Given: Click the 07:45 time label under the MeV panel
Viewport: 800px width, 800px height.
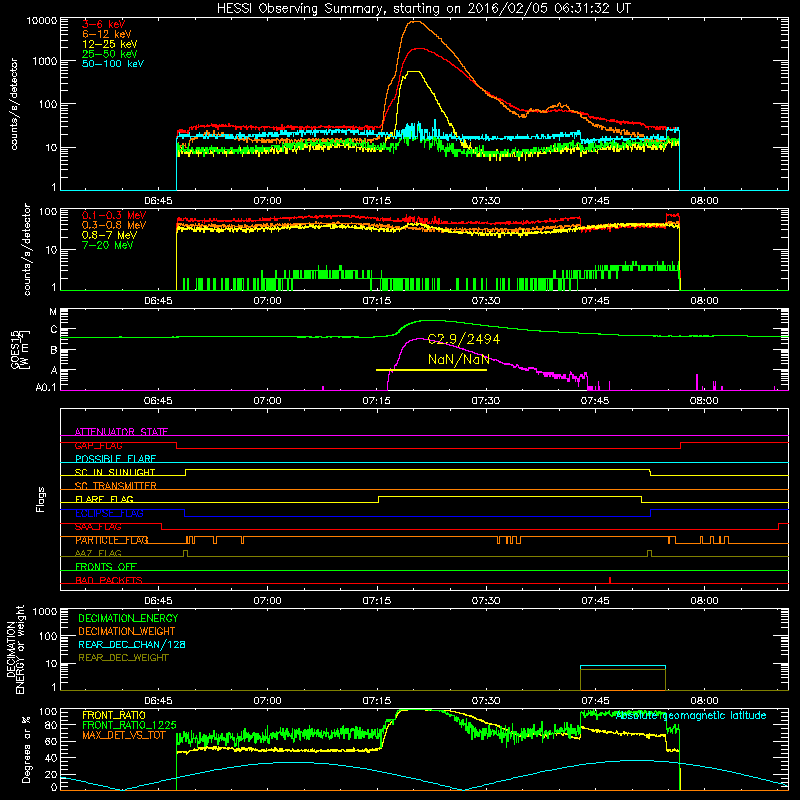Looking at the screenshot, I should 595,301.
